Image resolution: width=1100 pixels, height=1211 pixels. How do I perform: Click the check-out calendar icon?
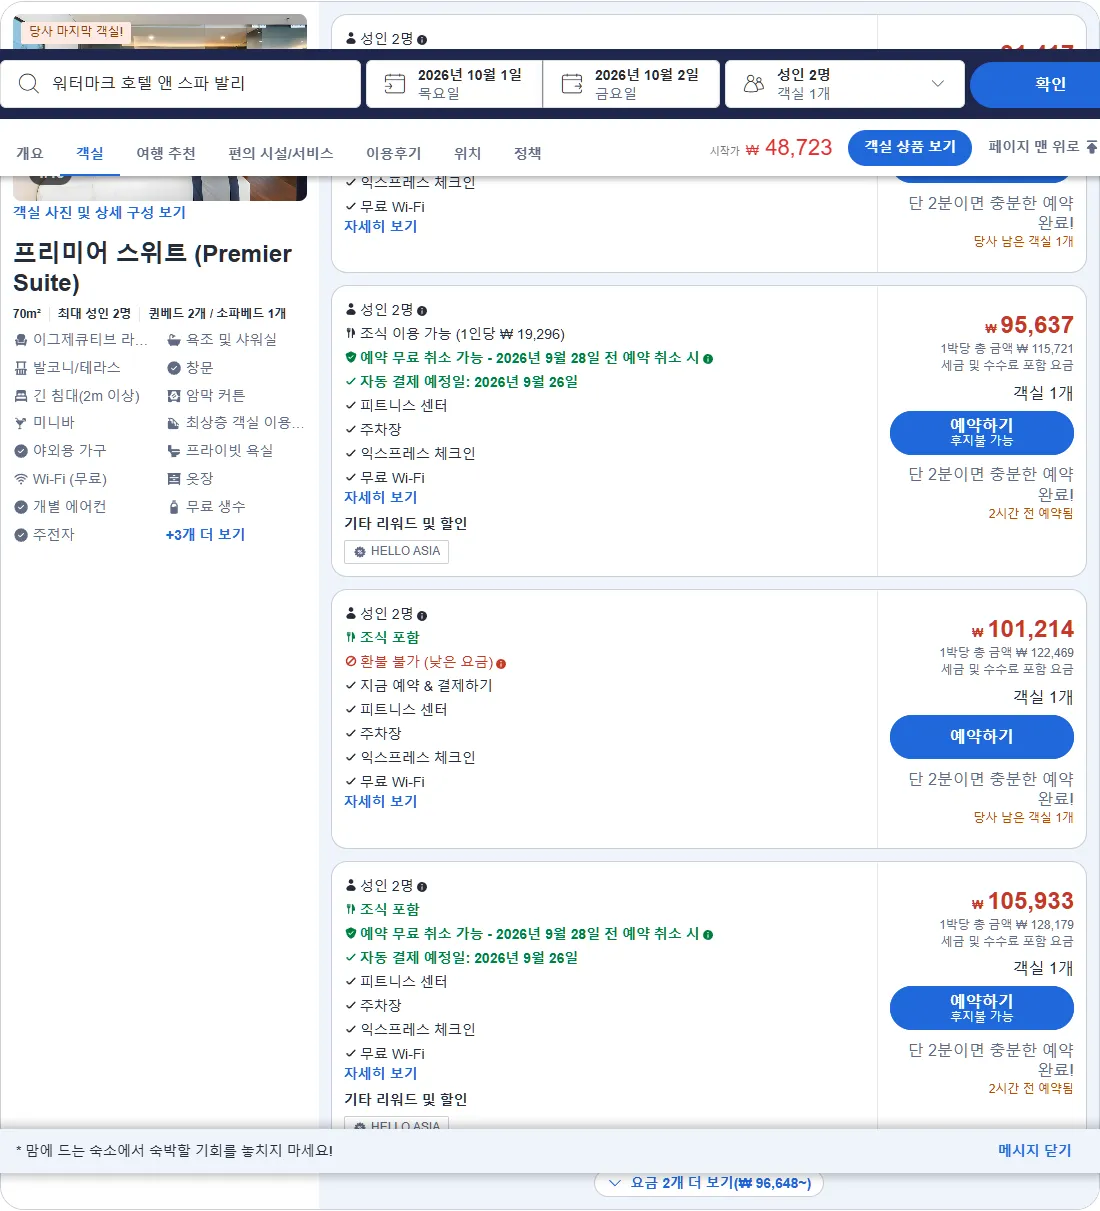pyautogui.click(x=572, y=84)
